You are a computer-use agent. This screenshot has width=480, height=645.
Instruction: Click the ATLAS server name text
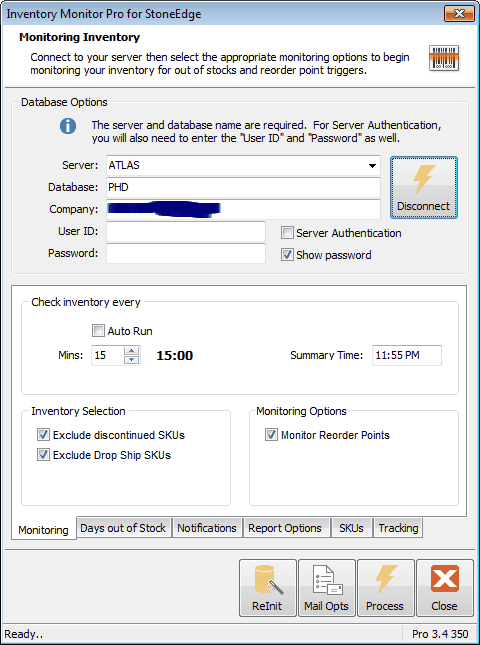(x=124, y=165)
